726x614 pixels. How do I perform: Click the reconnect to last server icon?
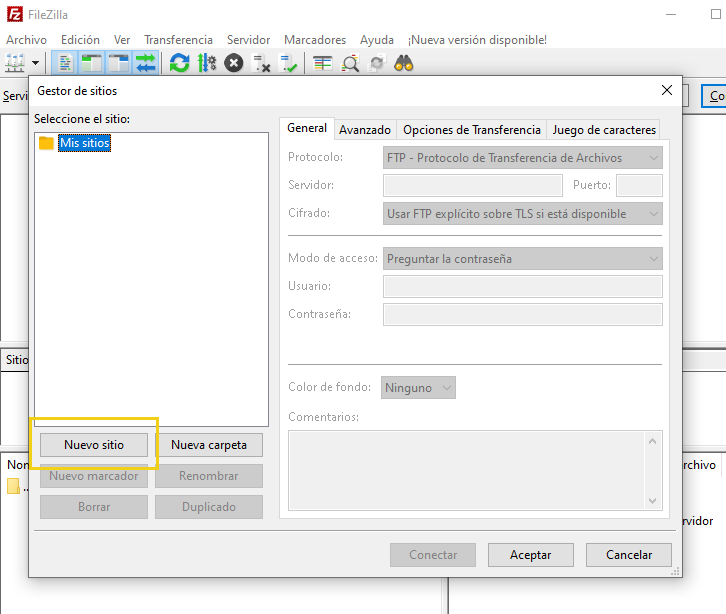tap(288, 63)
